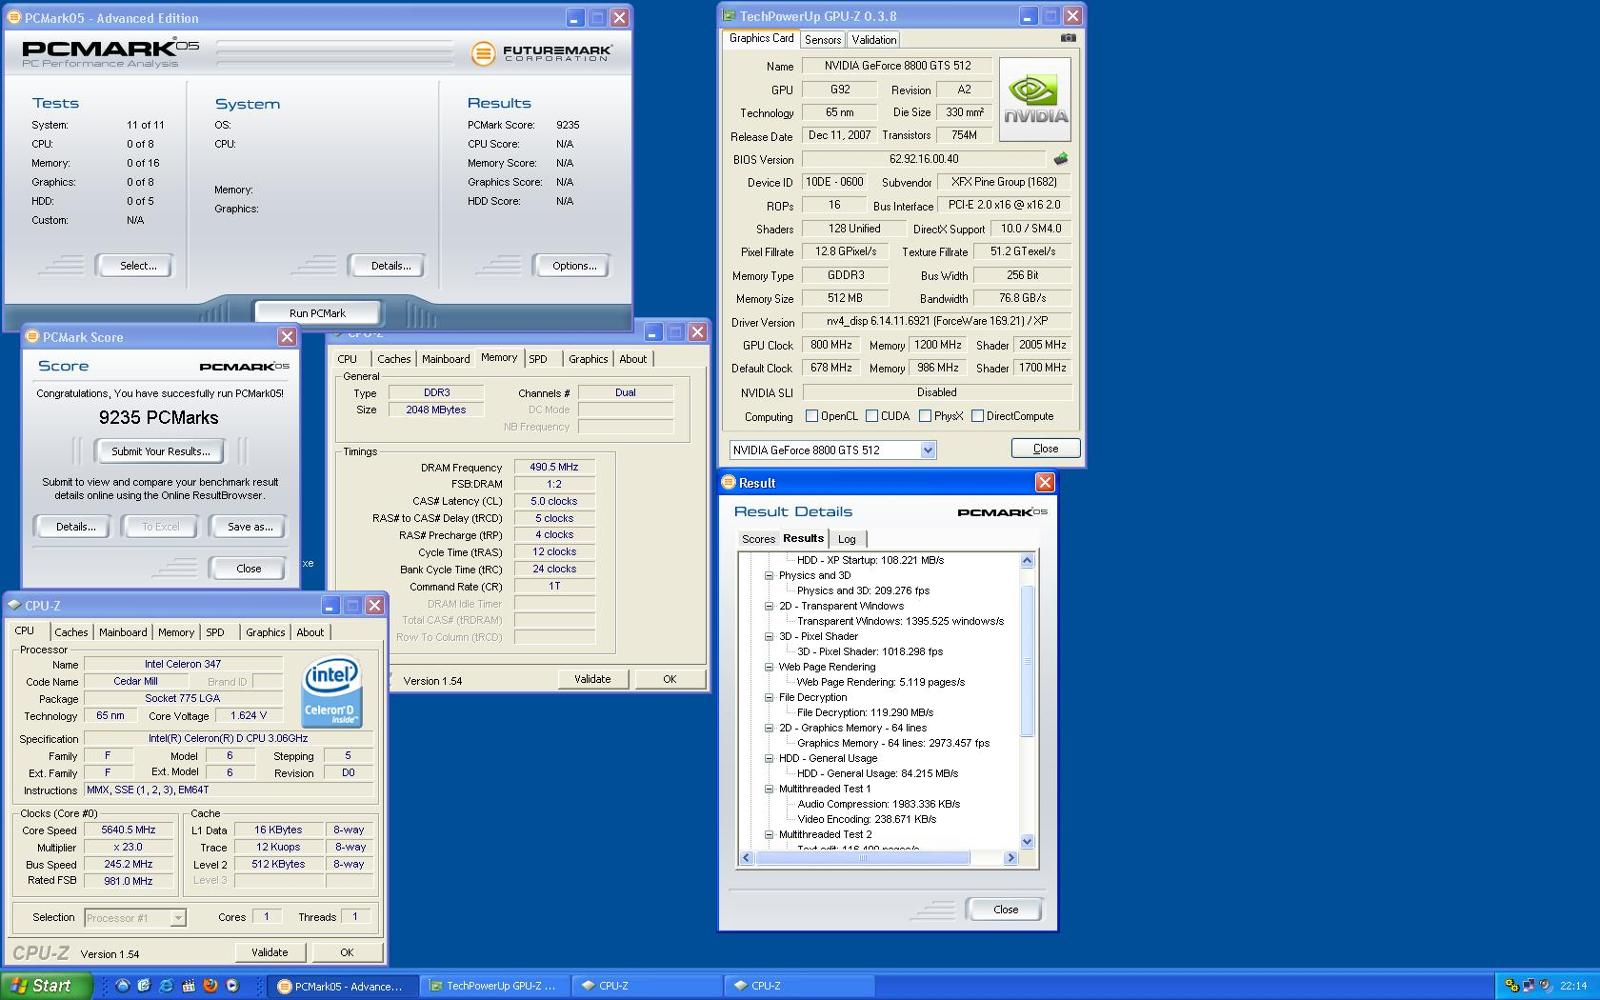Click the Result window title bar icon
The image size is (1600, 1000).
(x=728, y=482)
